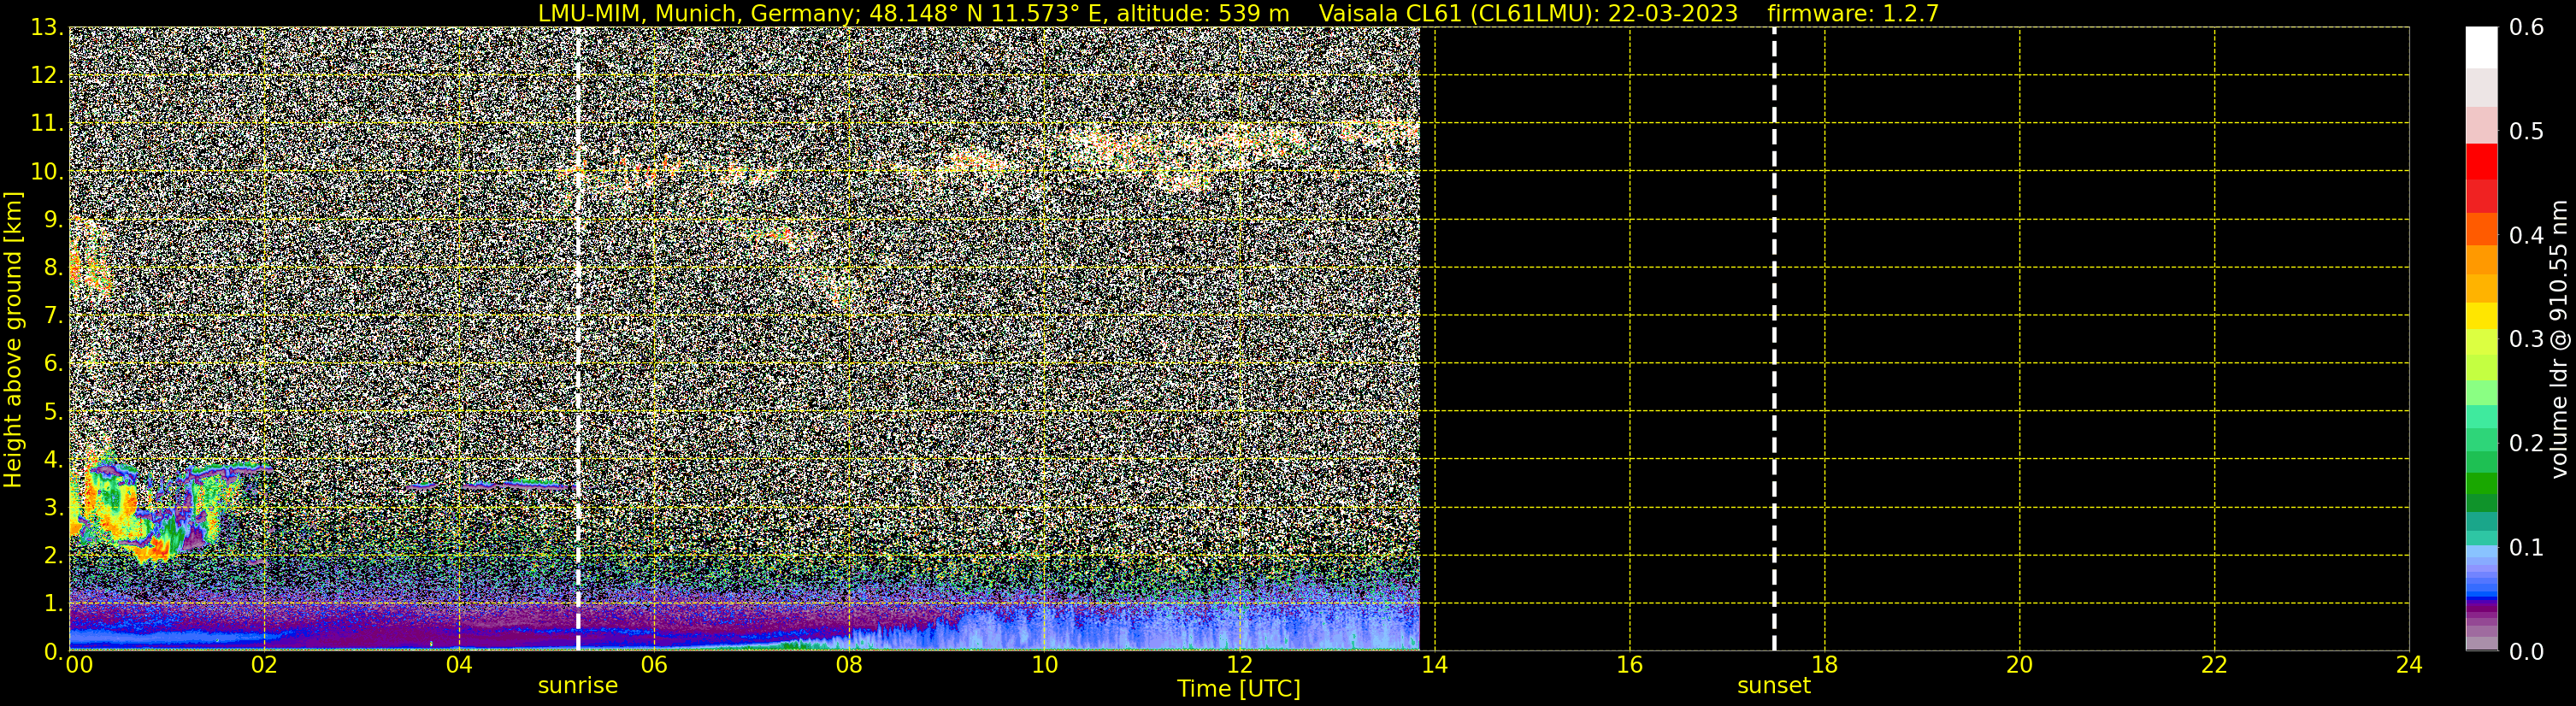2576x706 pixels.
Task: Click the colorbar tick label '0.0'
Action: (2527, 651)
